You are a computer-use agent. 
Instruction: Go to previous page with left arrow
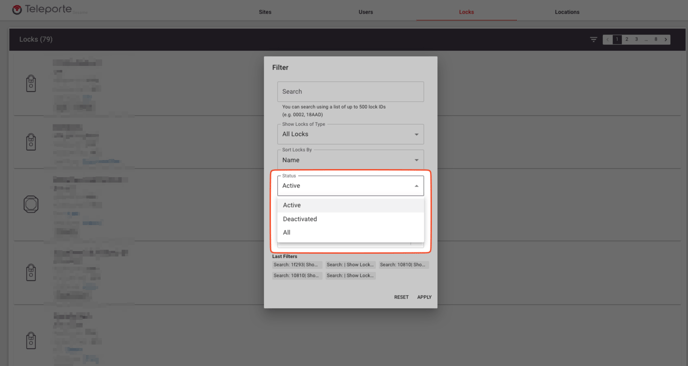(x=608, y=39)
